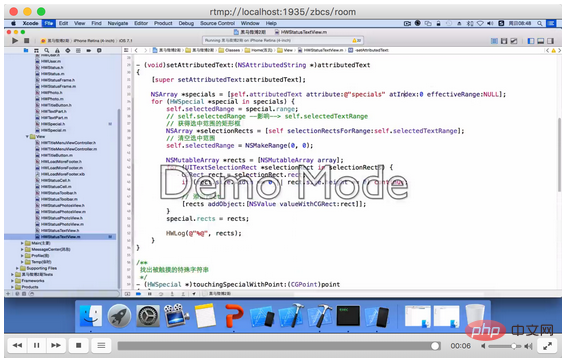Click the player volume slider
564x363 pixels.
point(504,346)
